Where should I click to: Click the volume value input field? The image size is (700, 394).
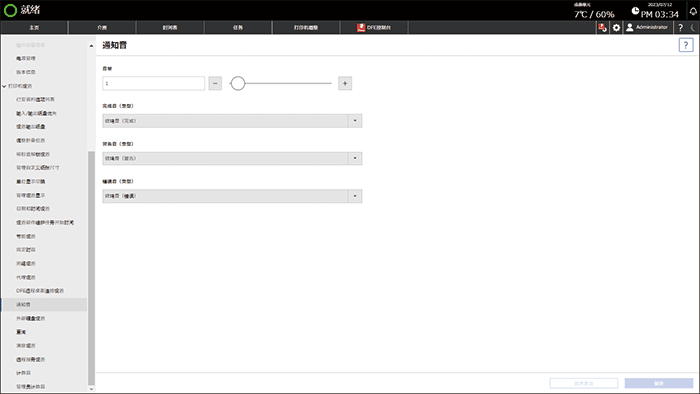click(154, 83)
